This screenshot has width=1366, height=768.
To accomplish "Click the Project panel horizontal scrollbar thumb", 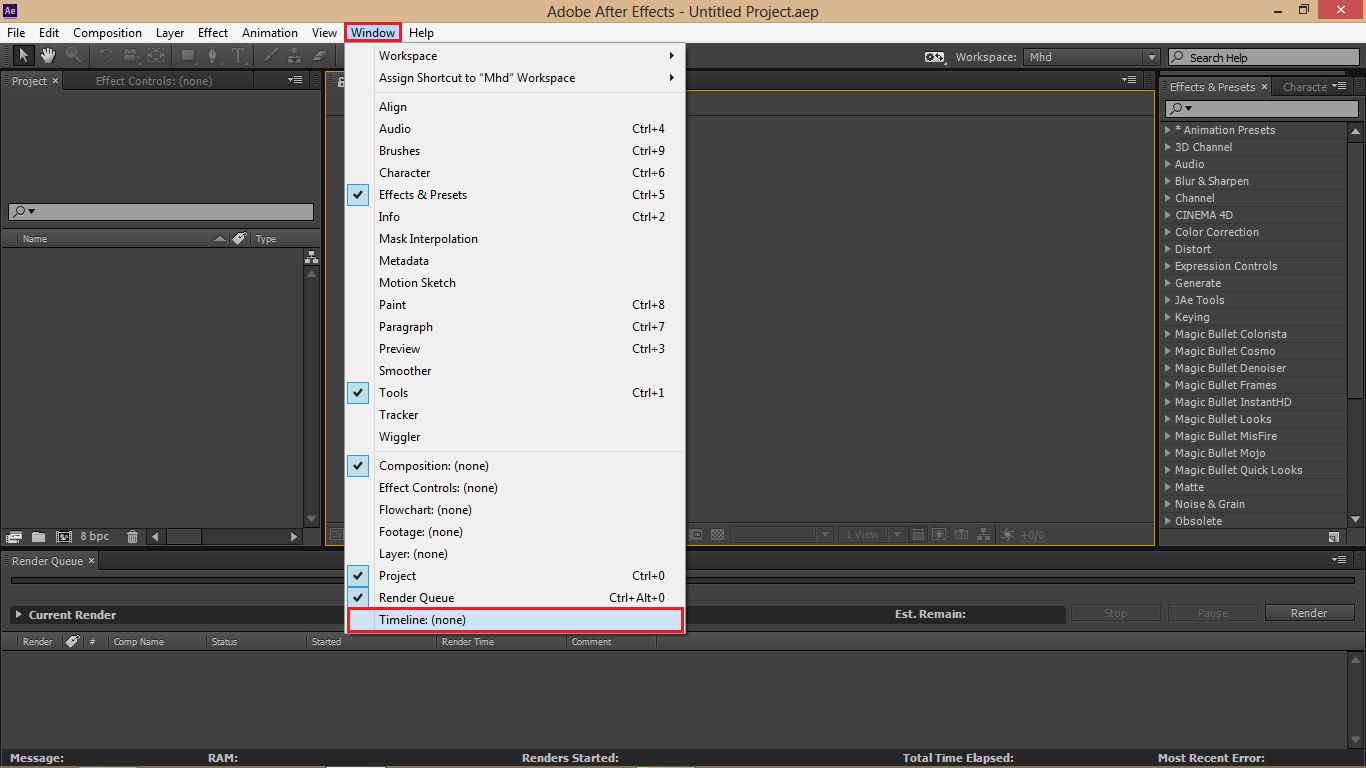I will 184,537.
